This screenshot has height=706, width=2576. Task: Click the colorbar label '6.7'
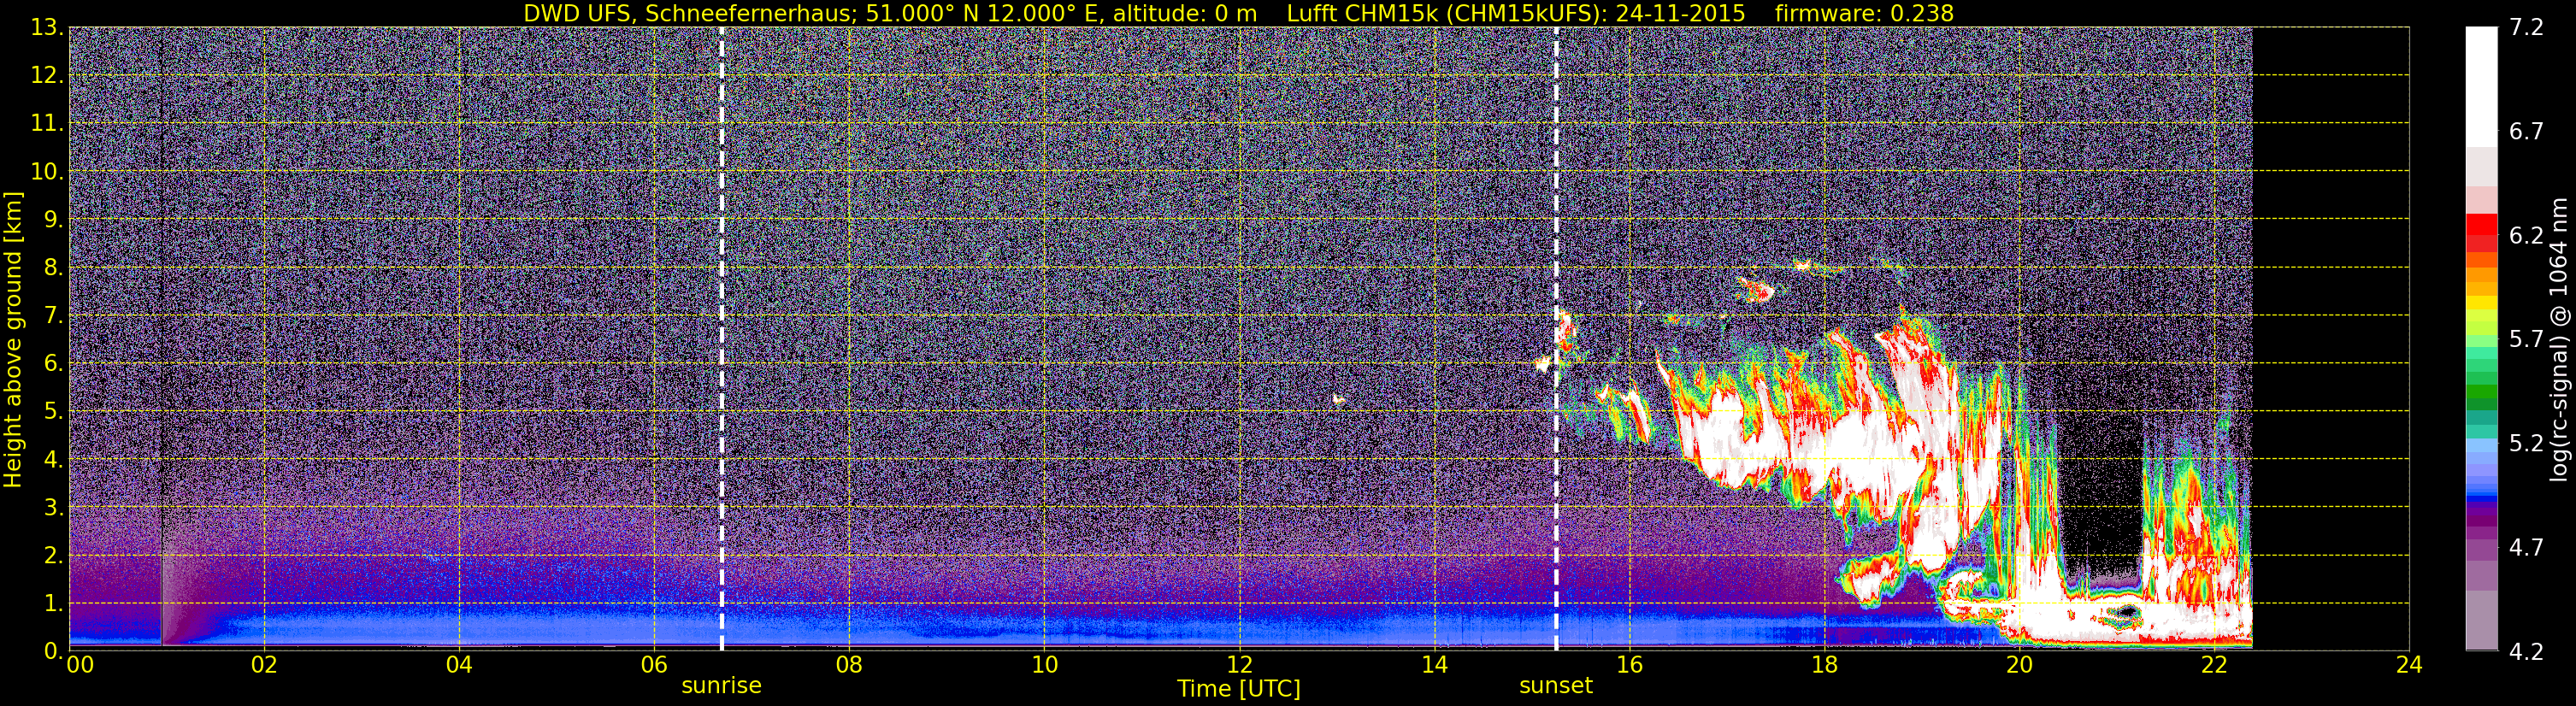click(x=2526, y=132)
